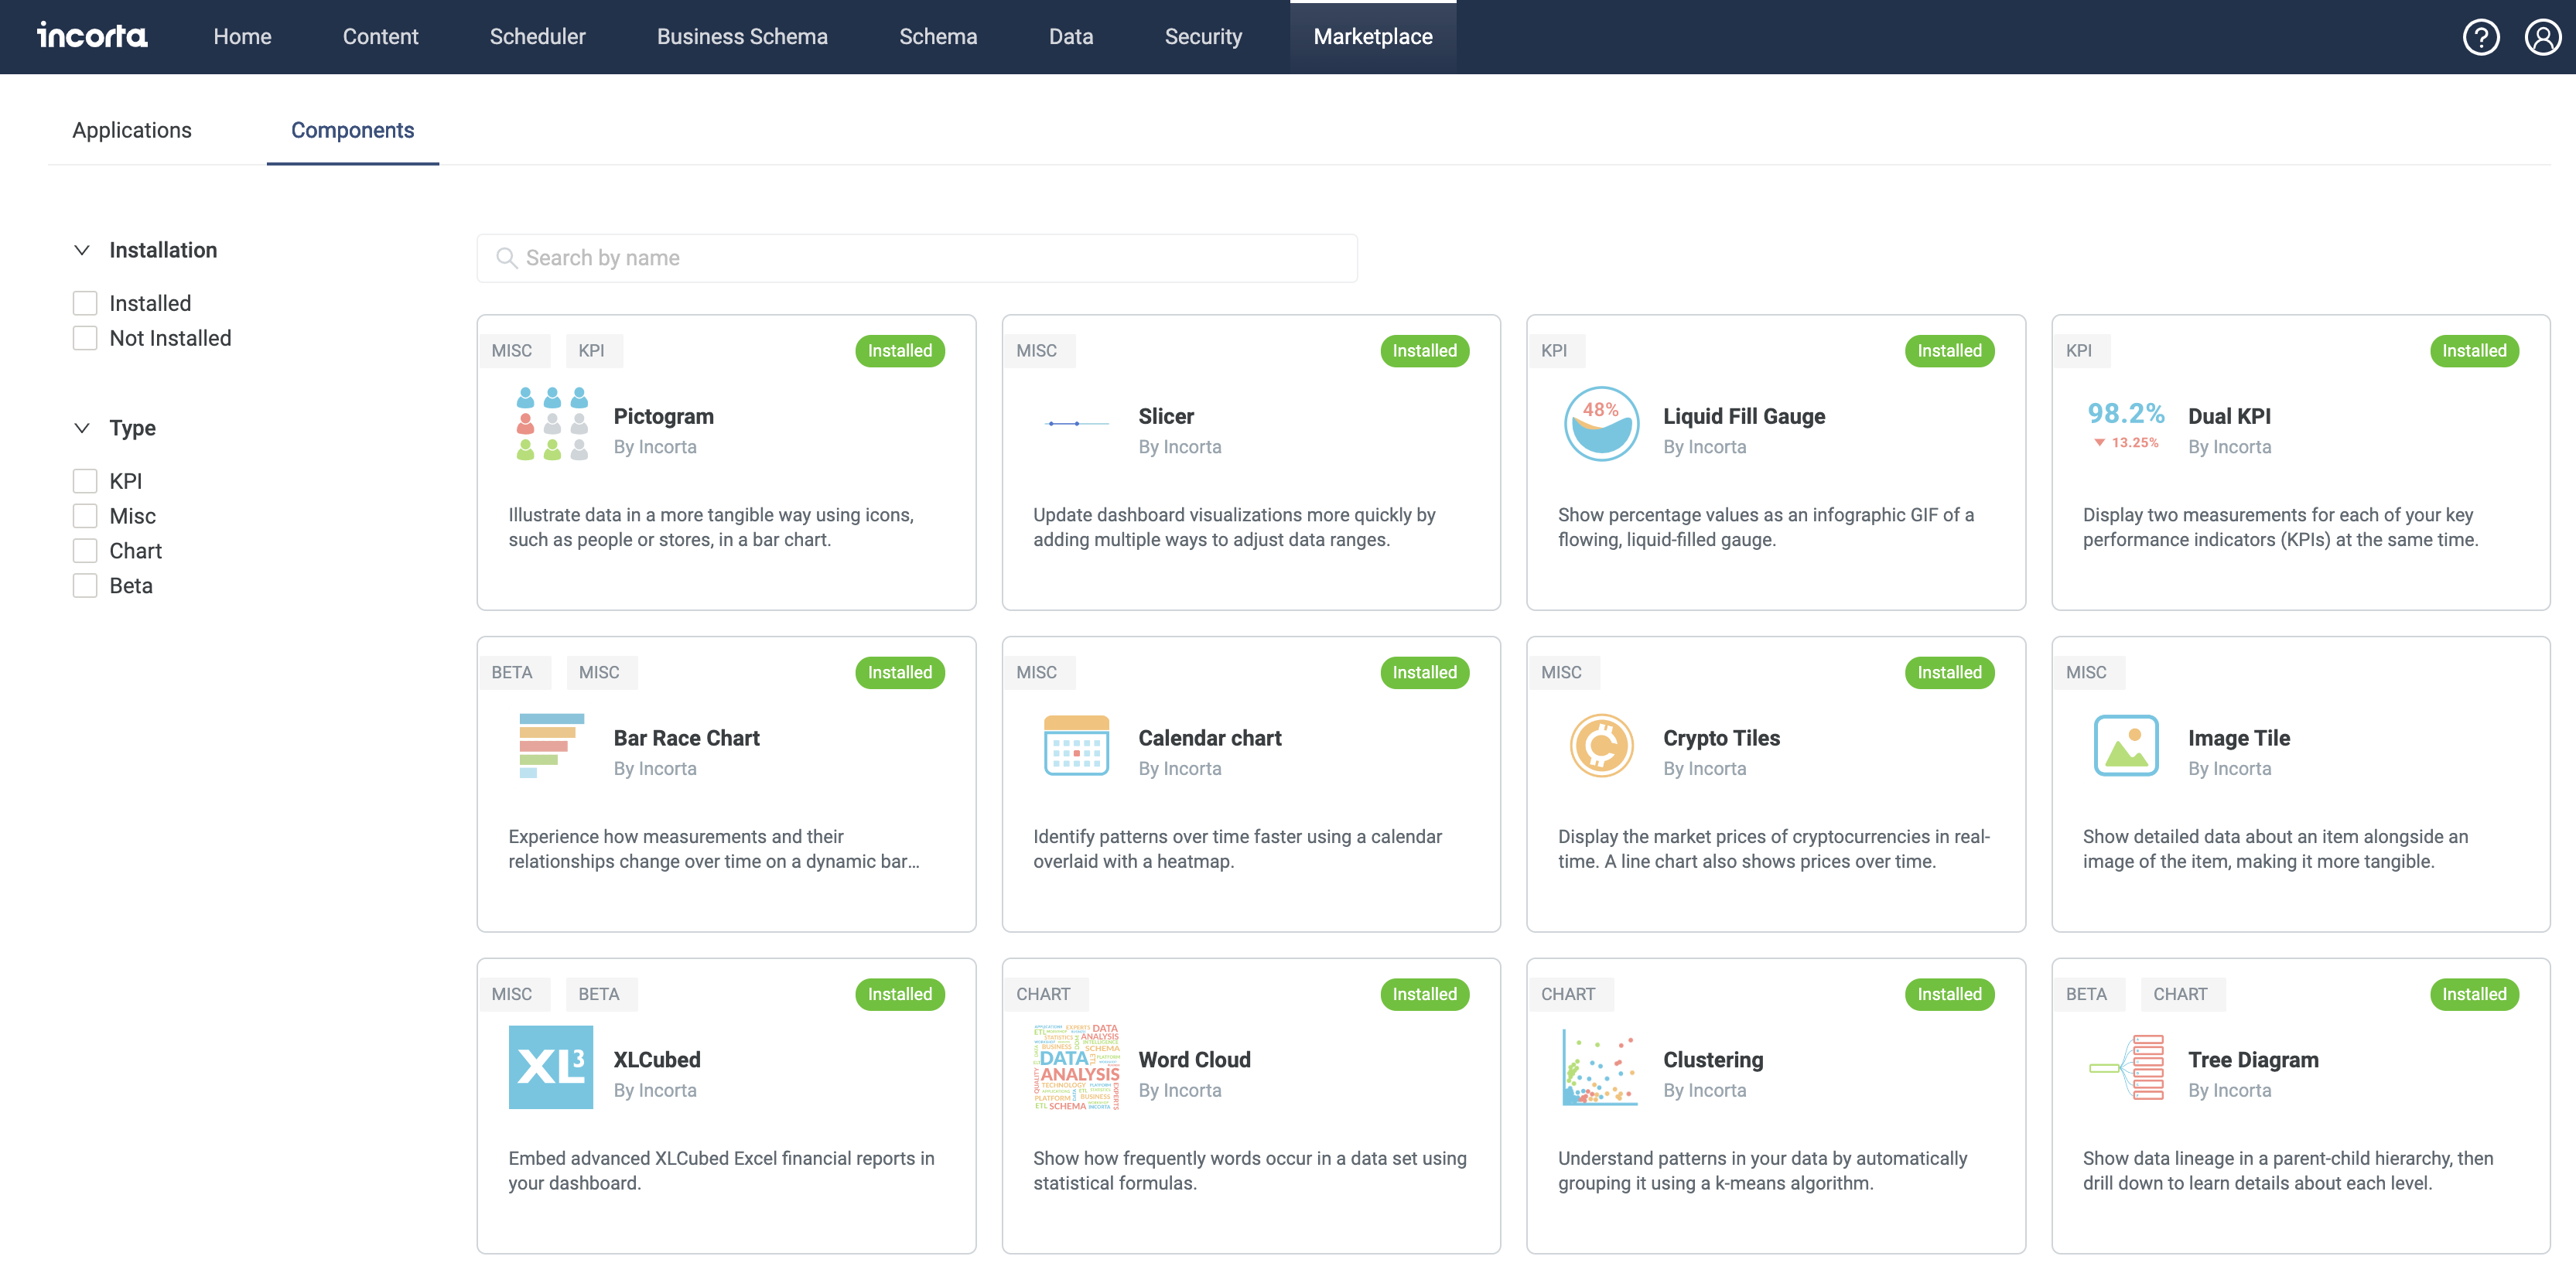Go to the Home menu
The width and height of the screenshot is (2576, 1270).
point(242,37)
